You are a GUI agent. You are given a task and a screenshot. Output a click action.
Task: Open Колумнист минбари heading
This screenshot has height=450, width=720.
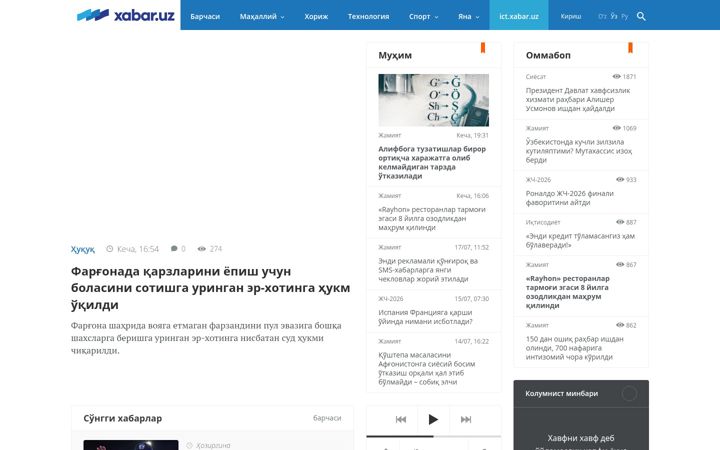pyautogui.click(x=562, y=394)
